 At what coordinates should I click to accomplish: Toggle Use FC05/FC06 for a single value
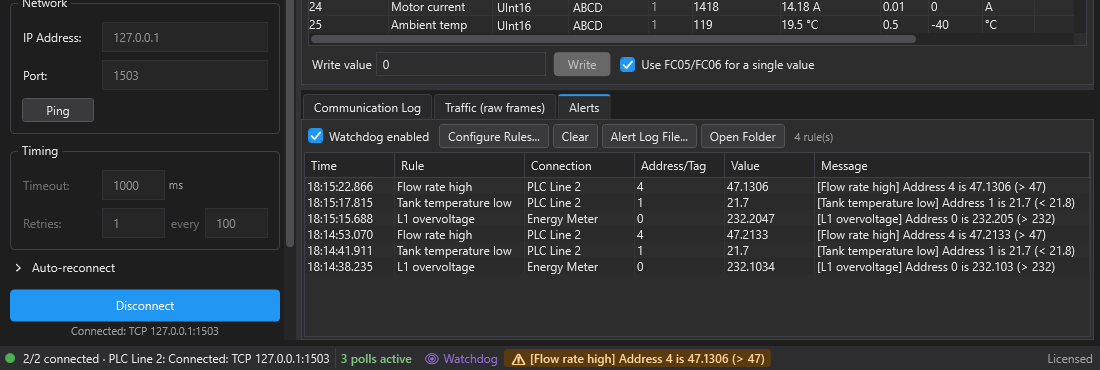click(x=628, y=65)
